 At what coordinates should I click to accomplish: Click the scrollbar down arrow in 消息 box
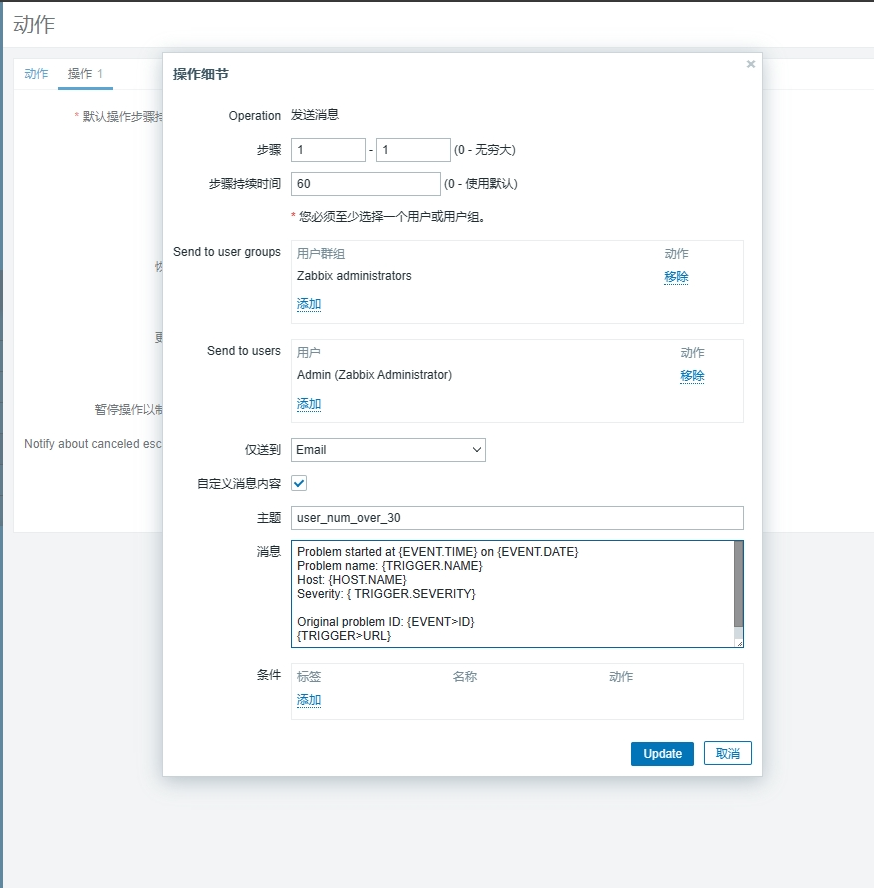(738, 633)
